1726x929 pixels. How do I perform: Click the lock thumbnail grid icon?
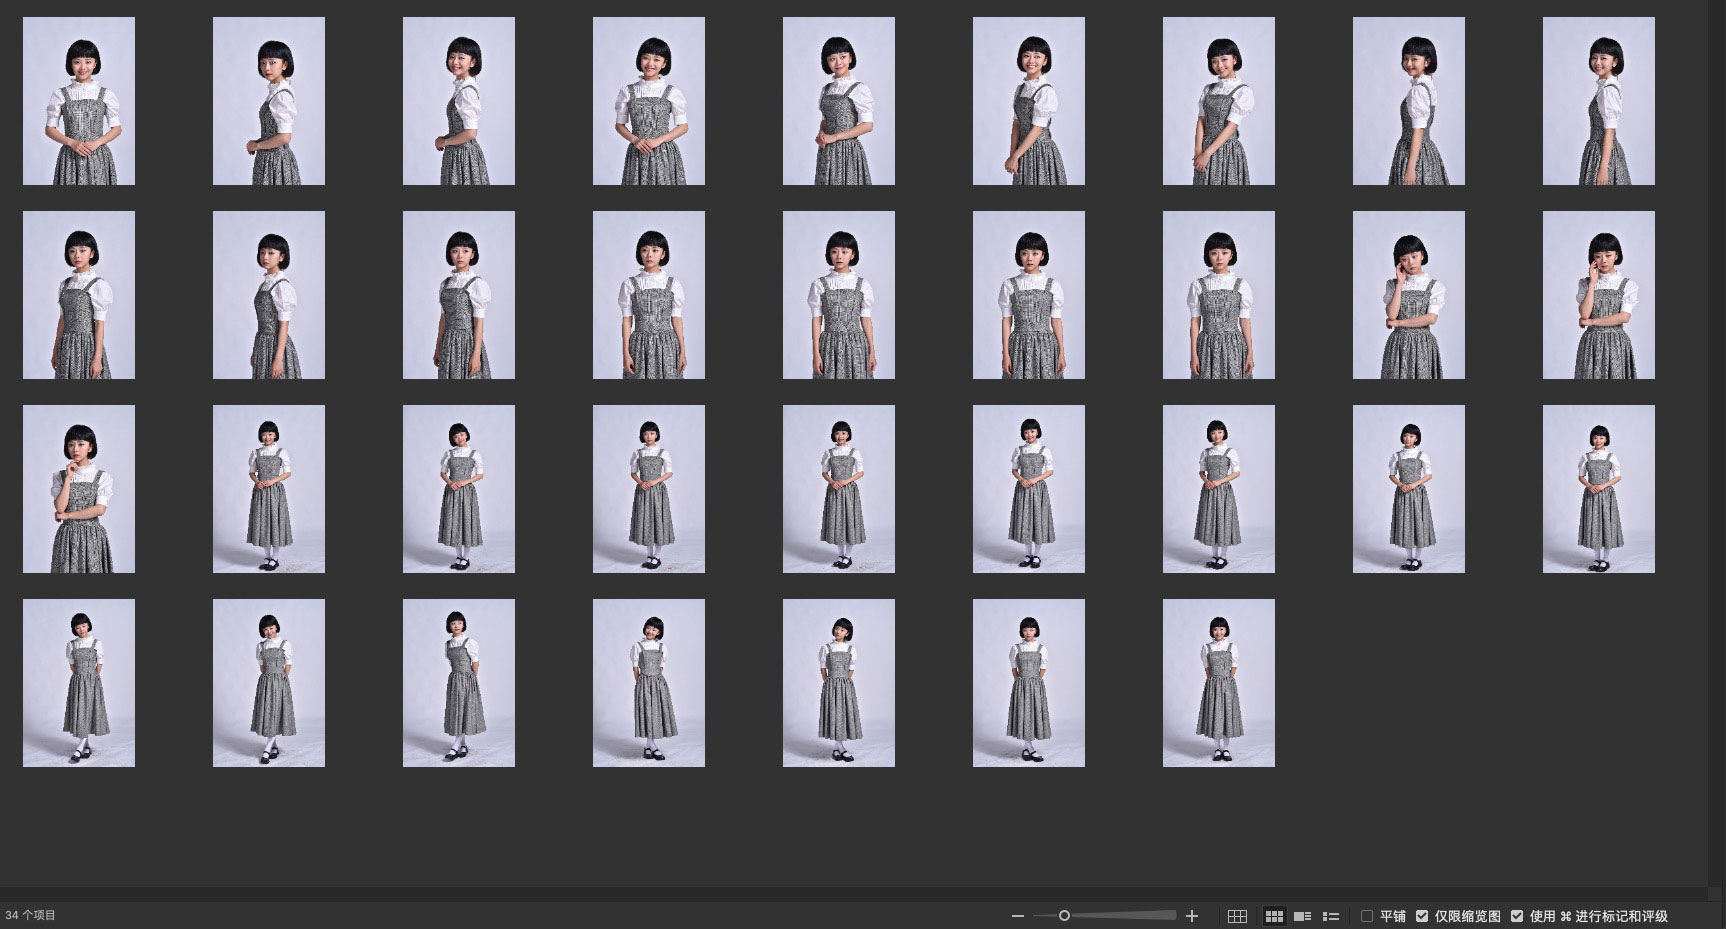(1237, 916)
